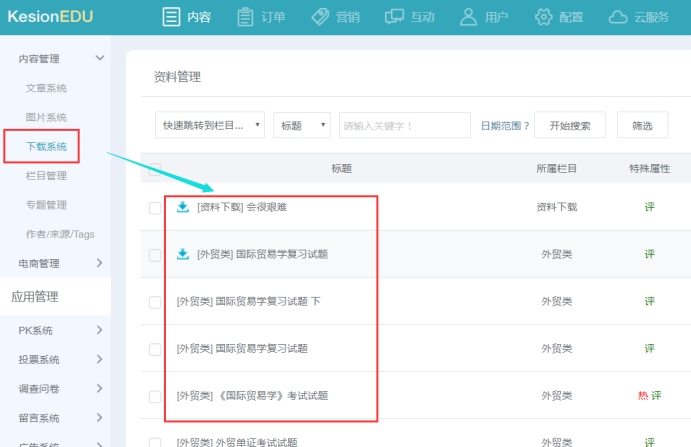Collapse the 内容管理 sidebar section
Screen dimensions: 691x447
100,58
